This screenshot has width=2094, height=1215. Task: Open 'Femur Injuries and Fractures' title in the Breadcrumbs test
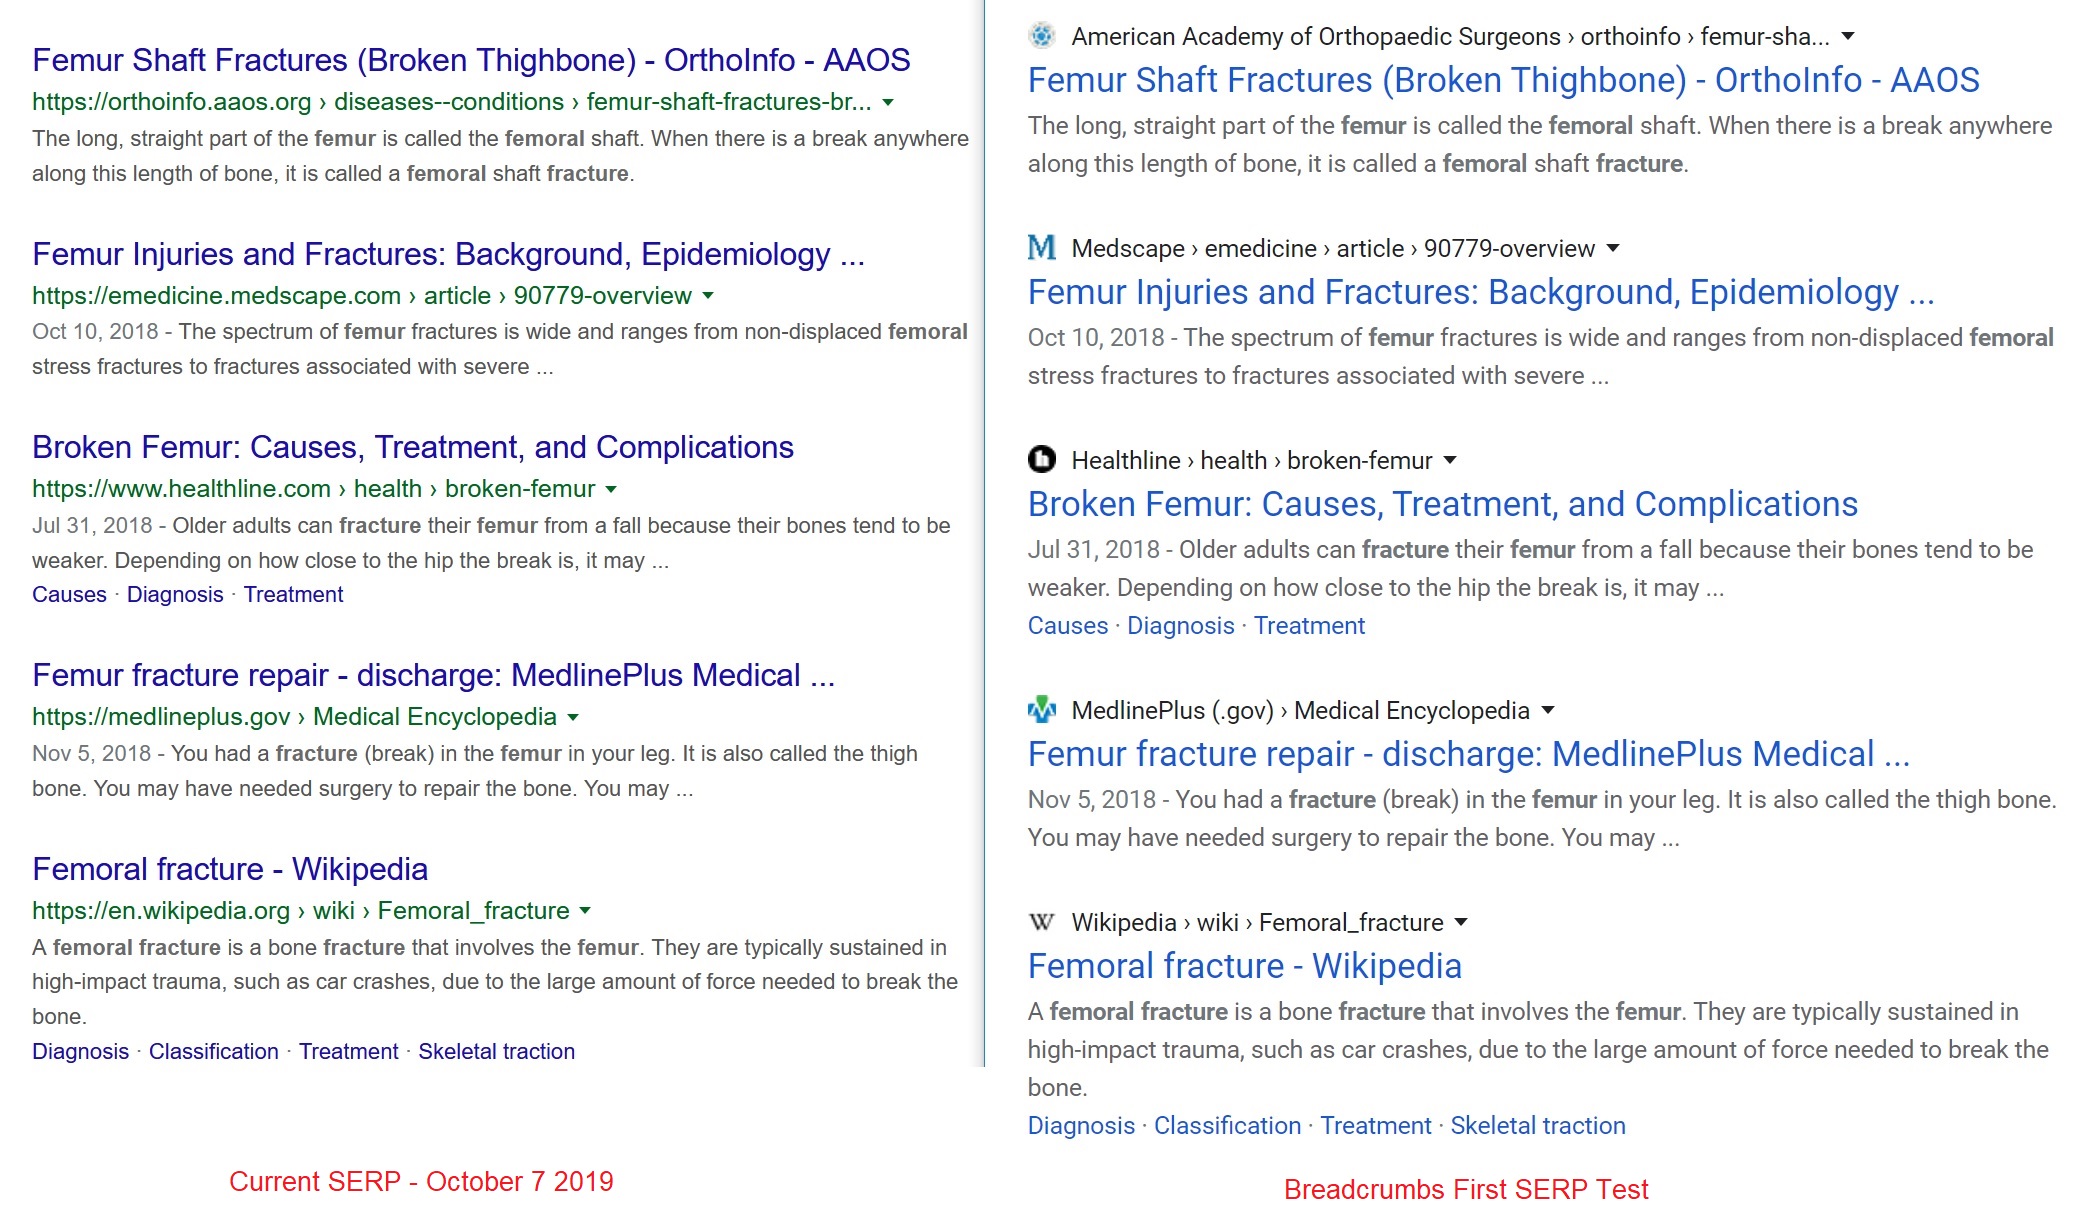click(1481, 292)
